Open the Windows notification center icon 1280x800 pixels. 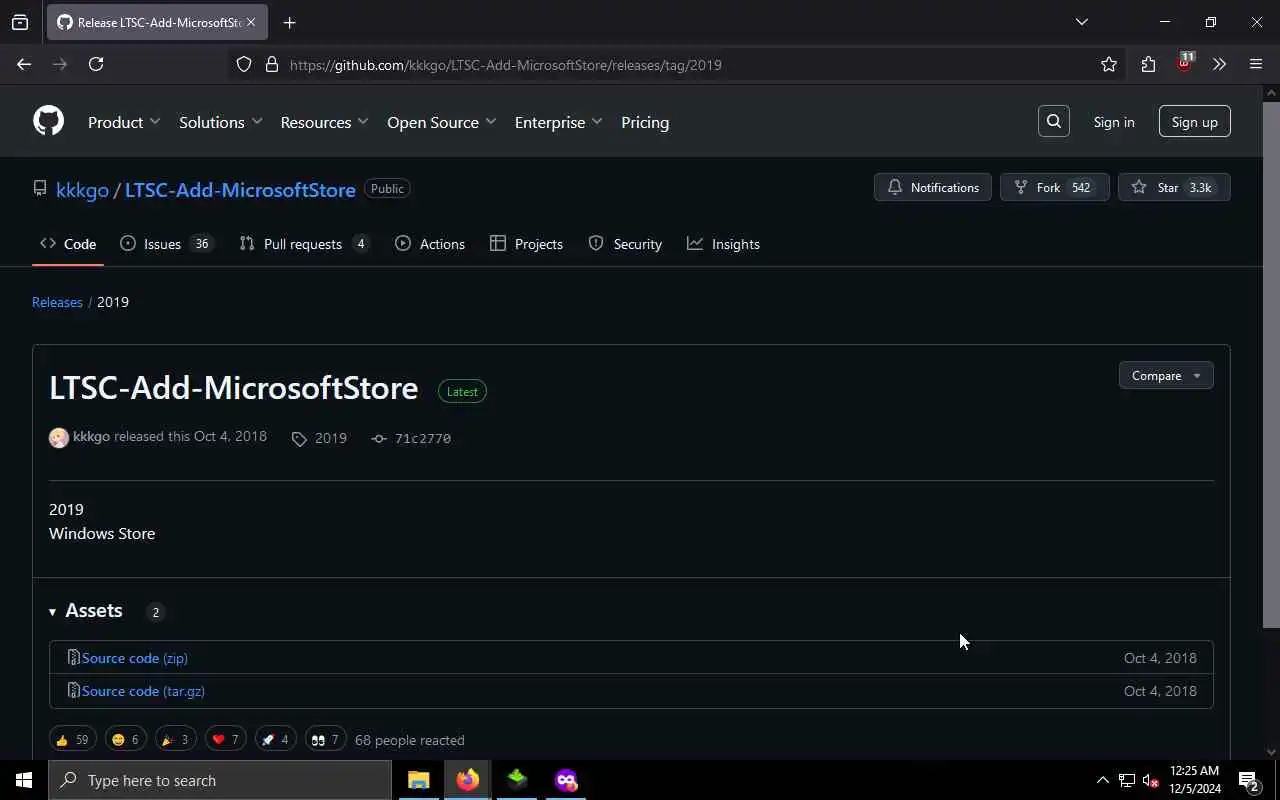1248,780
